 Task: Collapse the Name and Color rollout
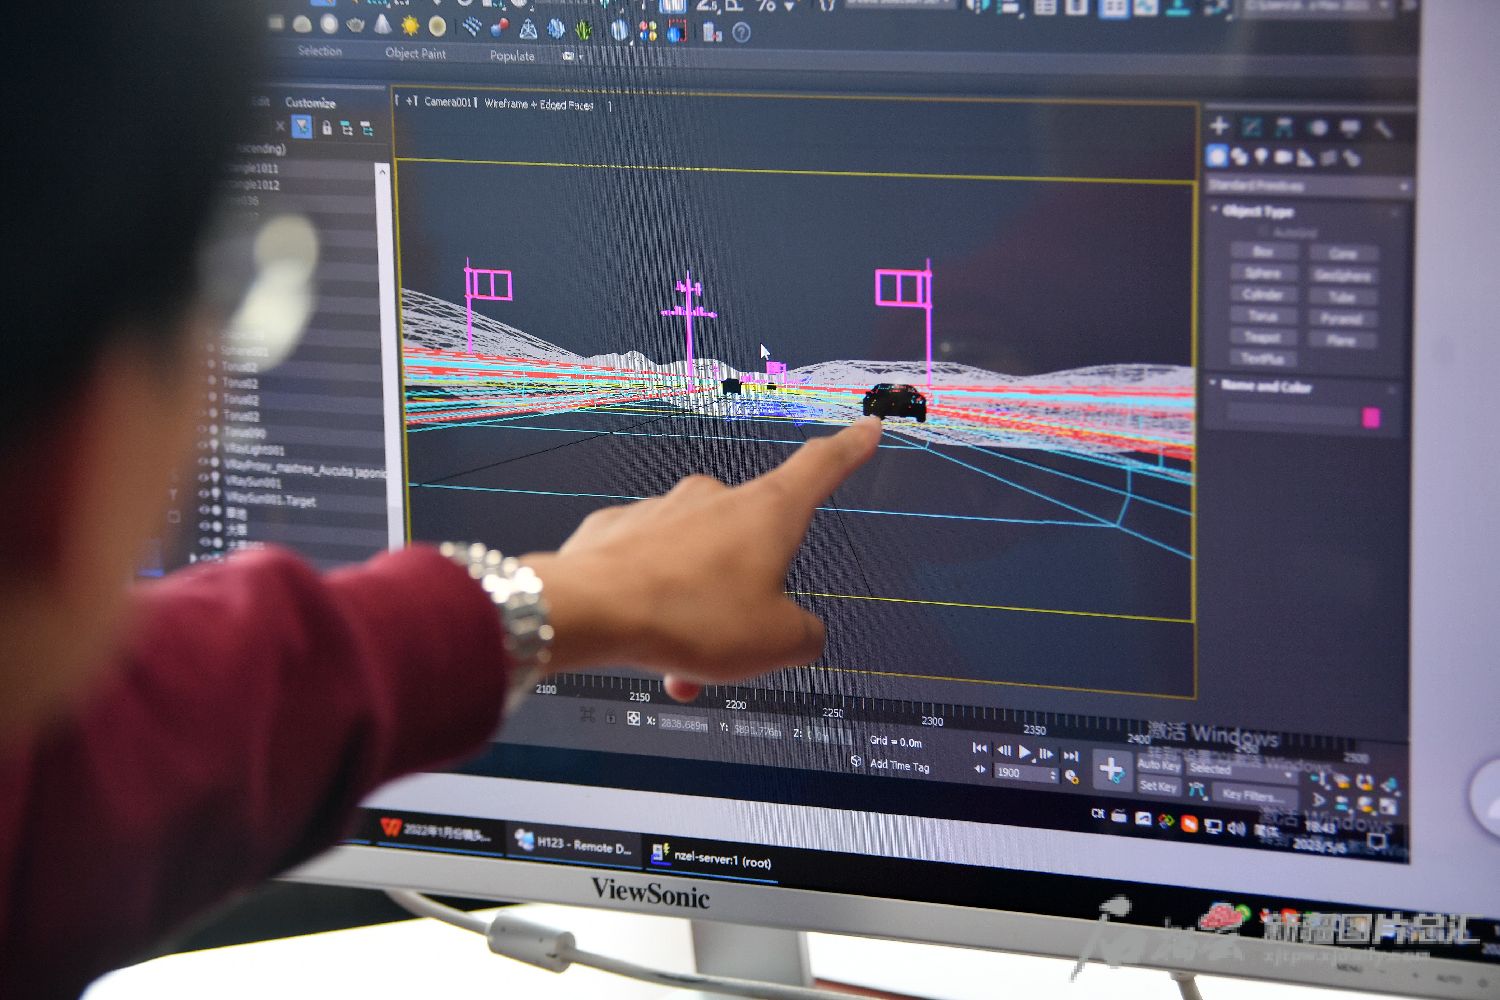pos(1264,386)
